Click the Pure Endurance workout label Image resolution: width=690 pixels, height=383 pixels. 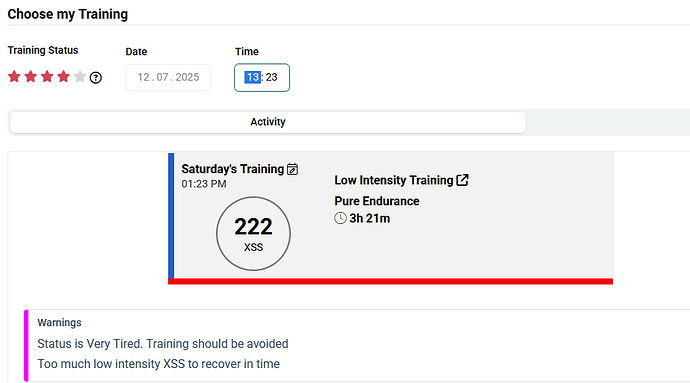coord(377,201)
